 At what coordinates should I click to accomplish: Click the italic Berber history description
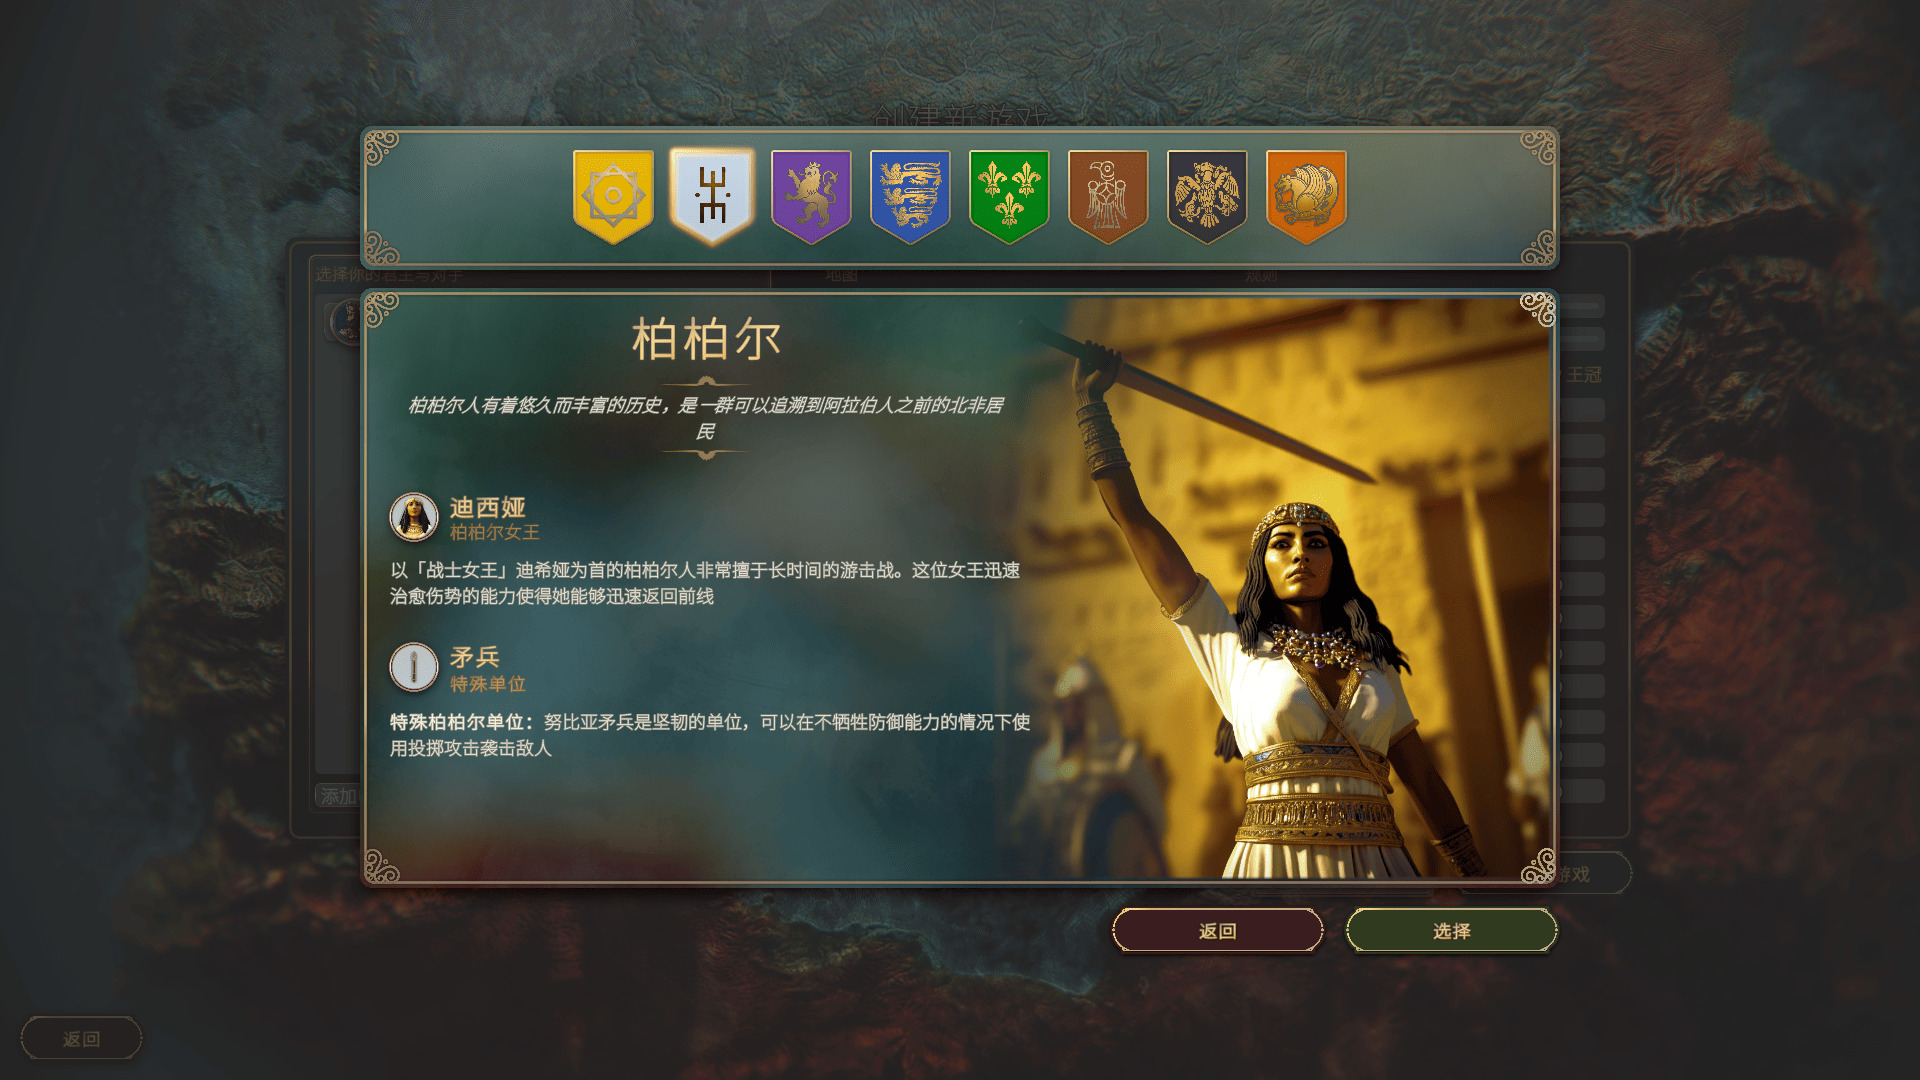click(706, 418)
